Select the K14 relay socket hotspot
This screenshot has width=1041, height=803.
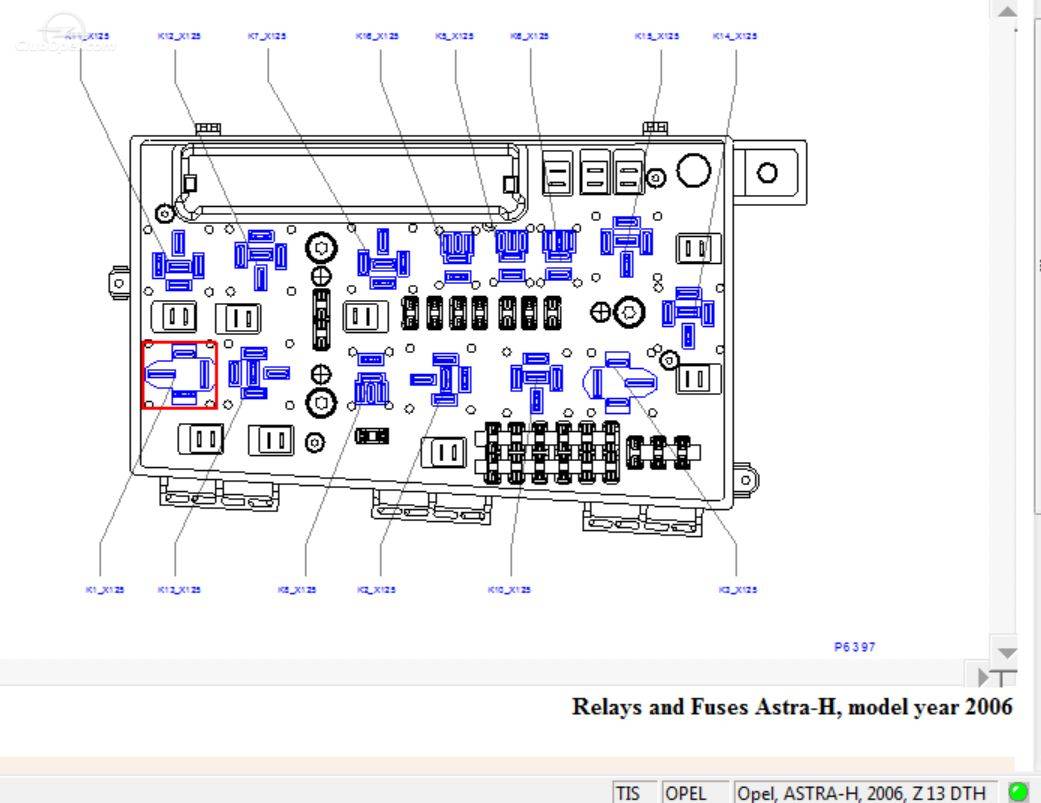coord(688,317)
